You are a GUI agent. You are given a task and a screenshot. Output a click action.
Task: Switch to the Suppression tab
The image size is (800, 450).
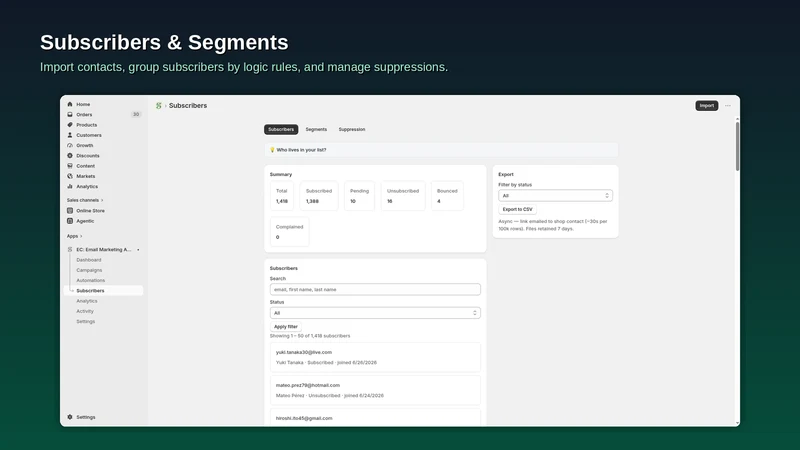(352, 130)
